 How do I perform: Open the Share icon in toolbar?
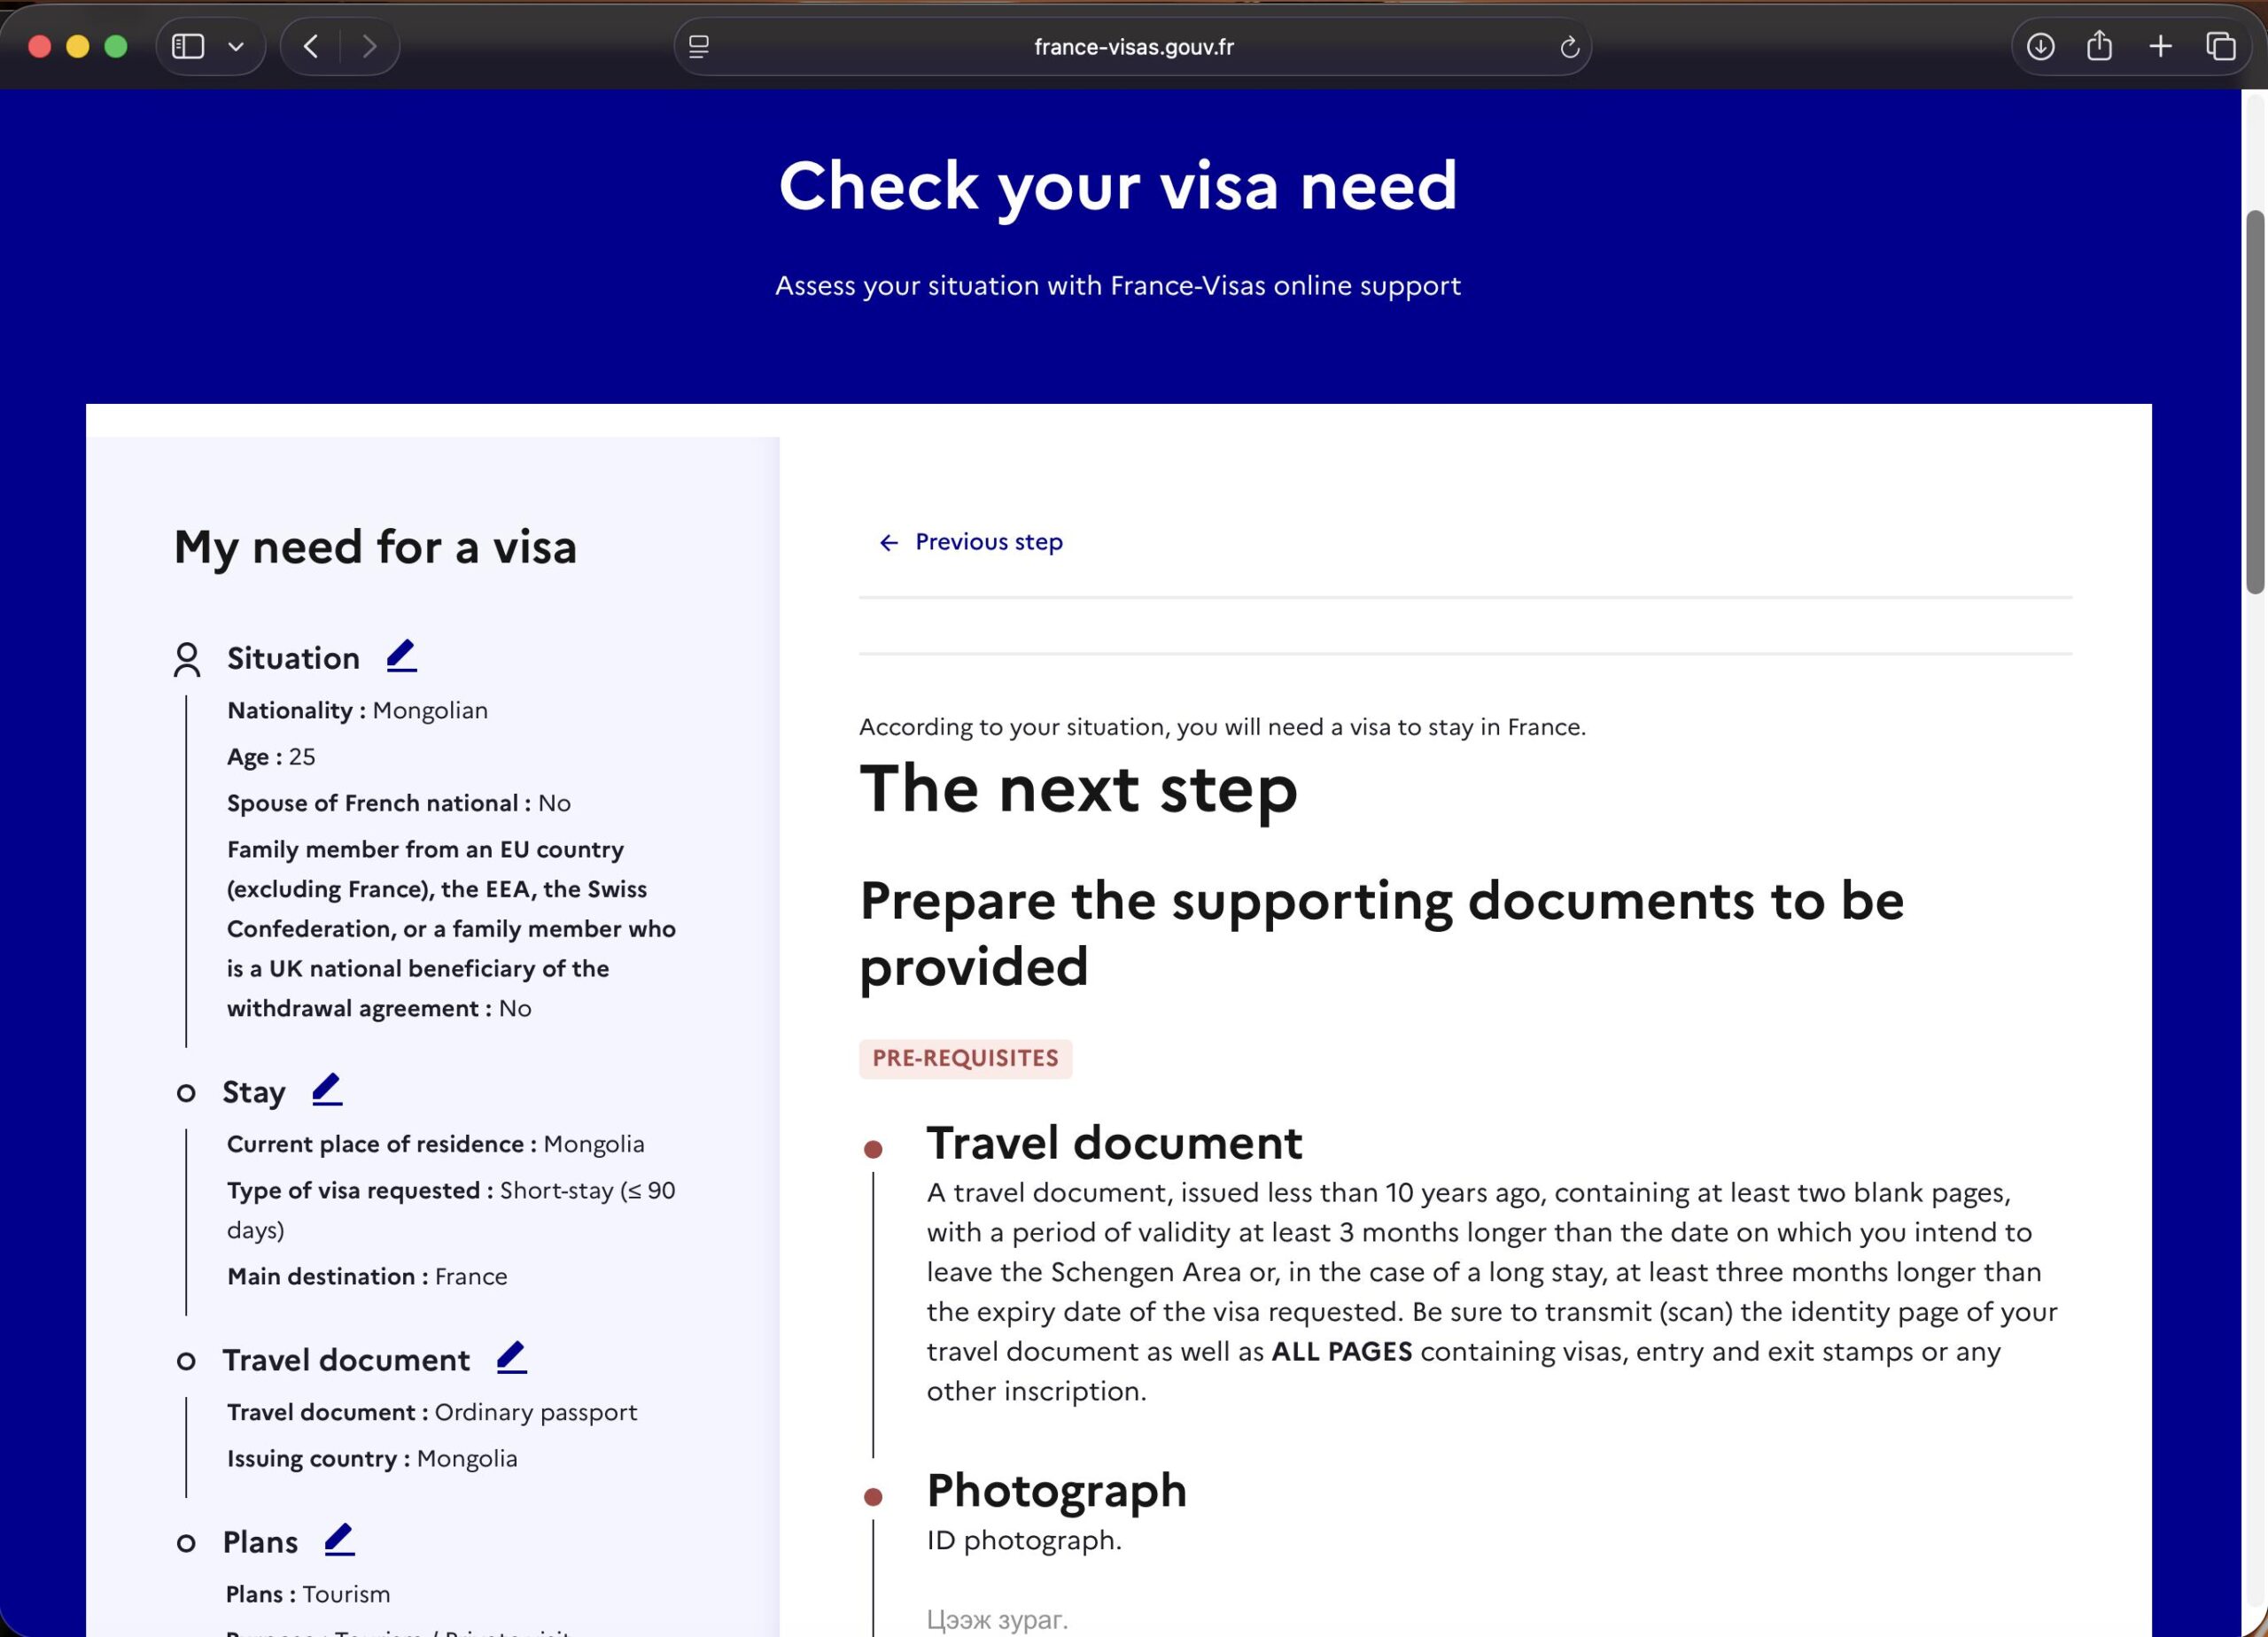point(2099,46)
